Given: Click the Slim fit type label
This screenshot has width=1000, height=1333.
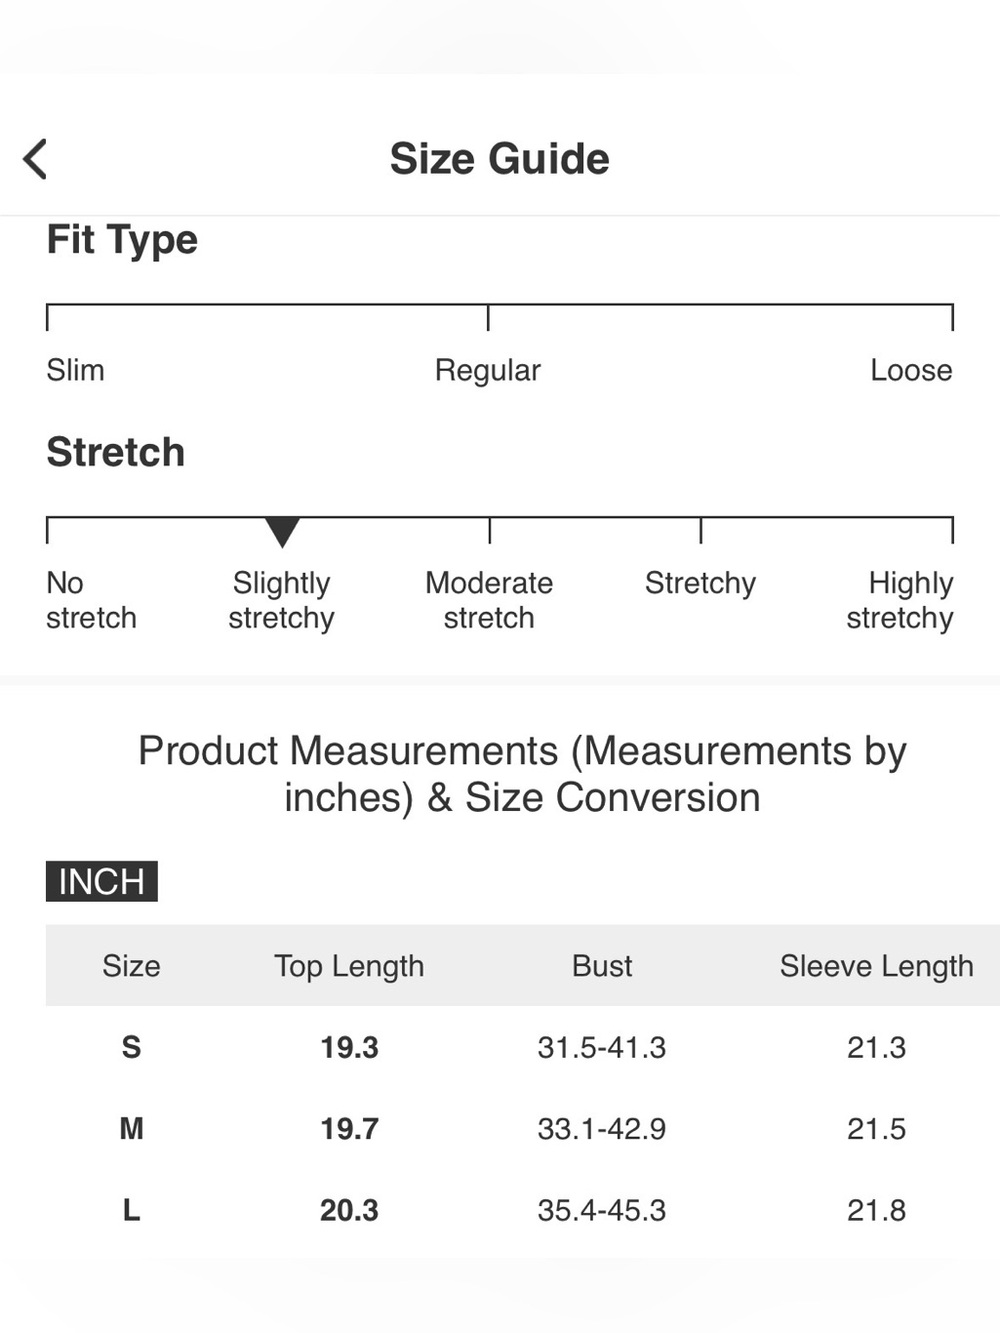Looking at the screenshot, I should click(x=75, y=370).
